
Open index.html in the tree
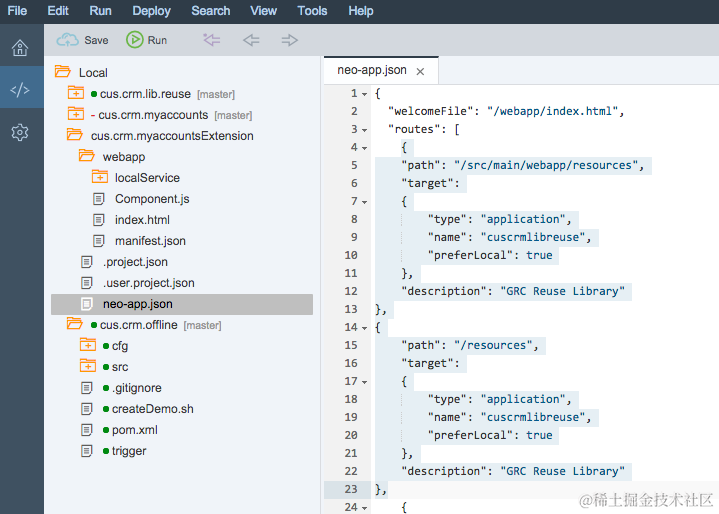(x=142, y=220)
